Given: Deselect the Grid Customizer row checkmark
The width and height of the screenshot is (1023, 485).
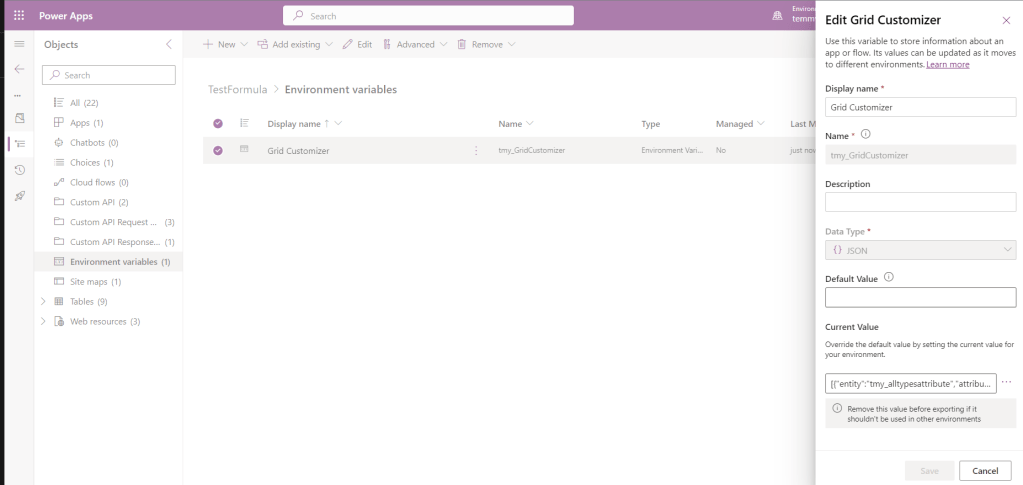Looking at the screenshot, I should point(218,150).
